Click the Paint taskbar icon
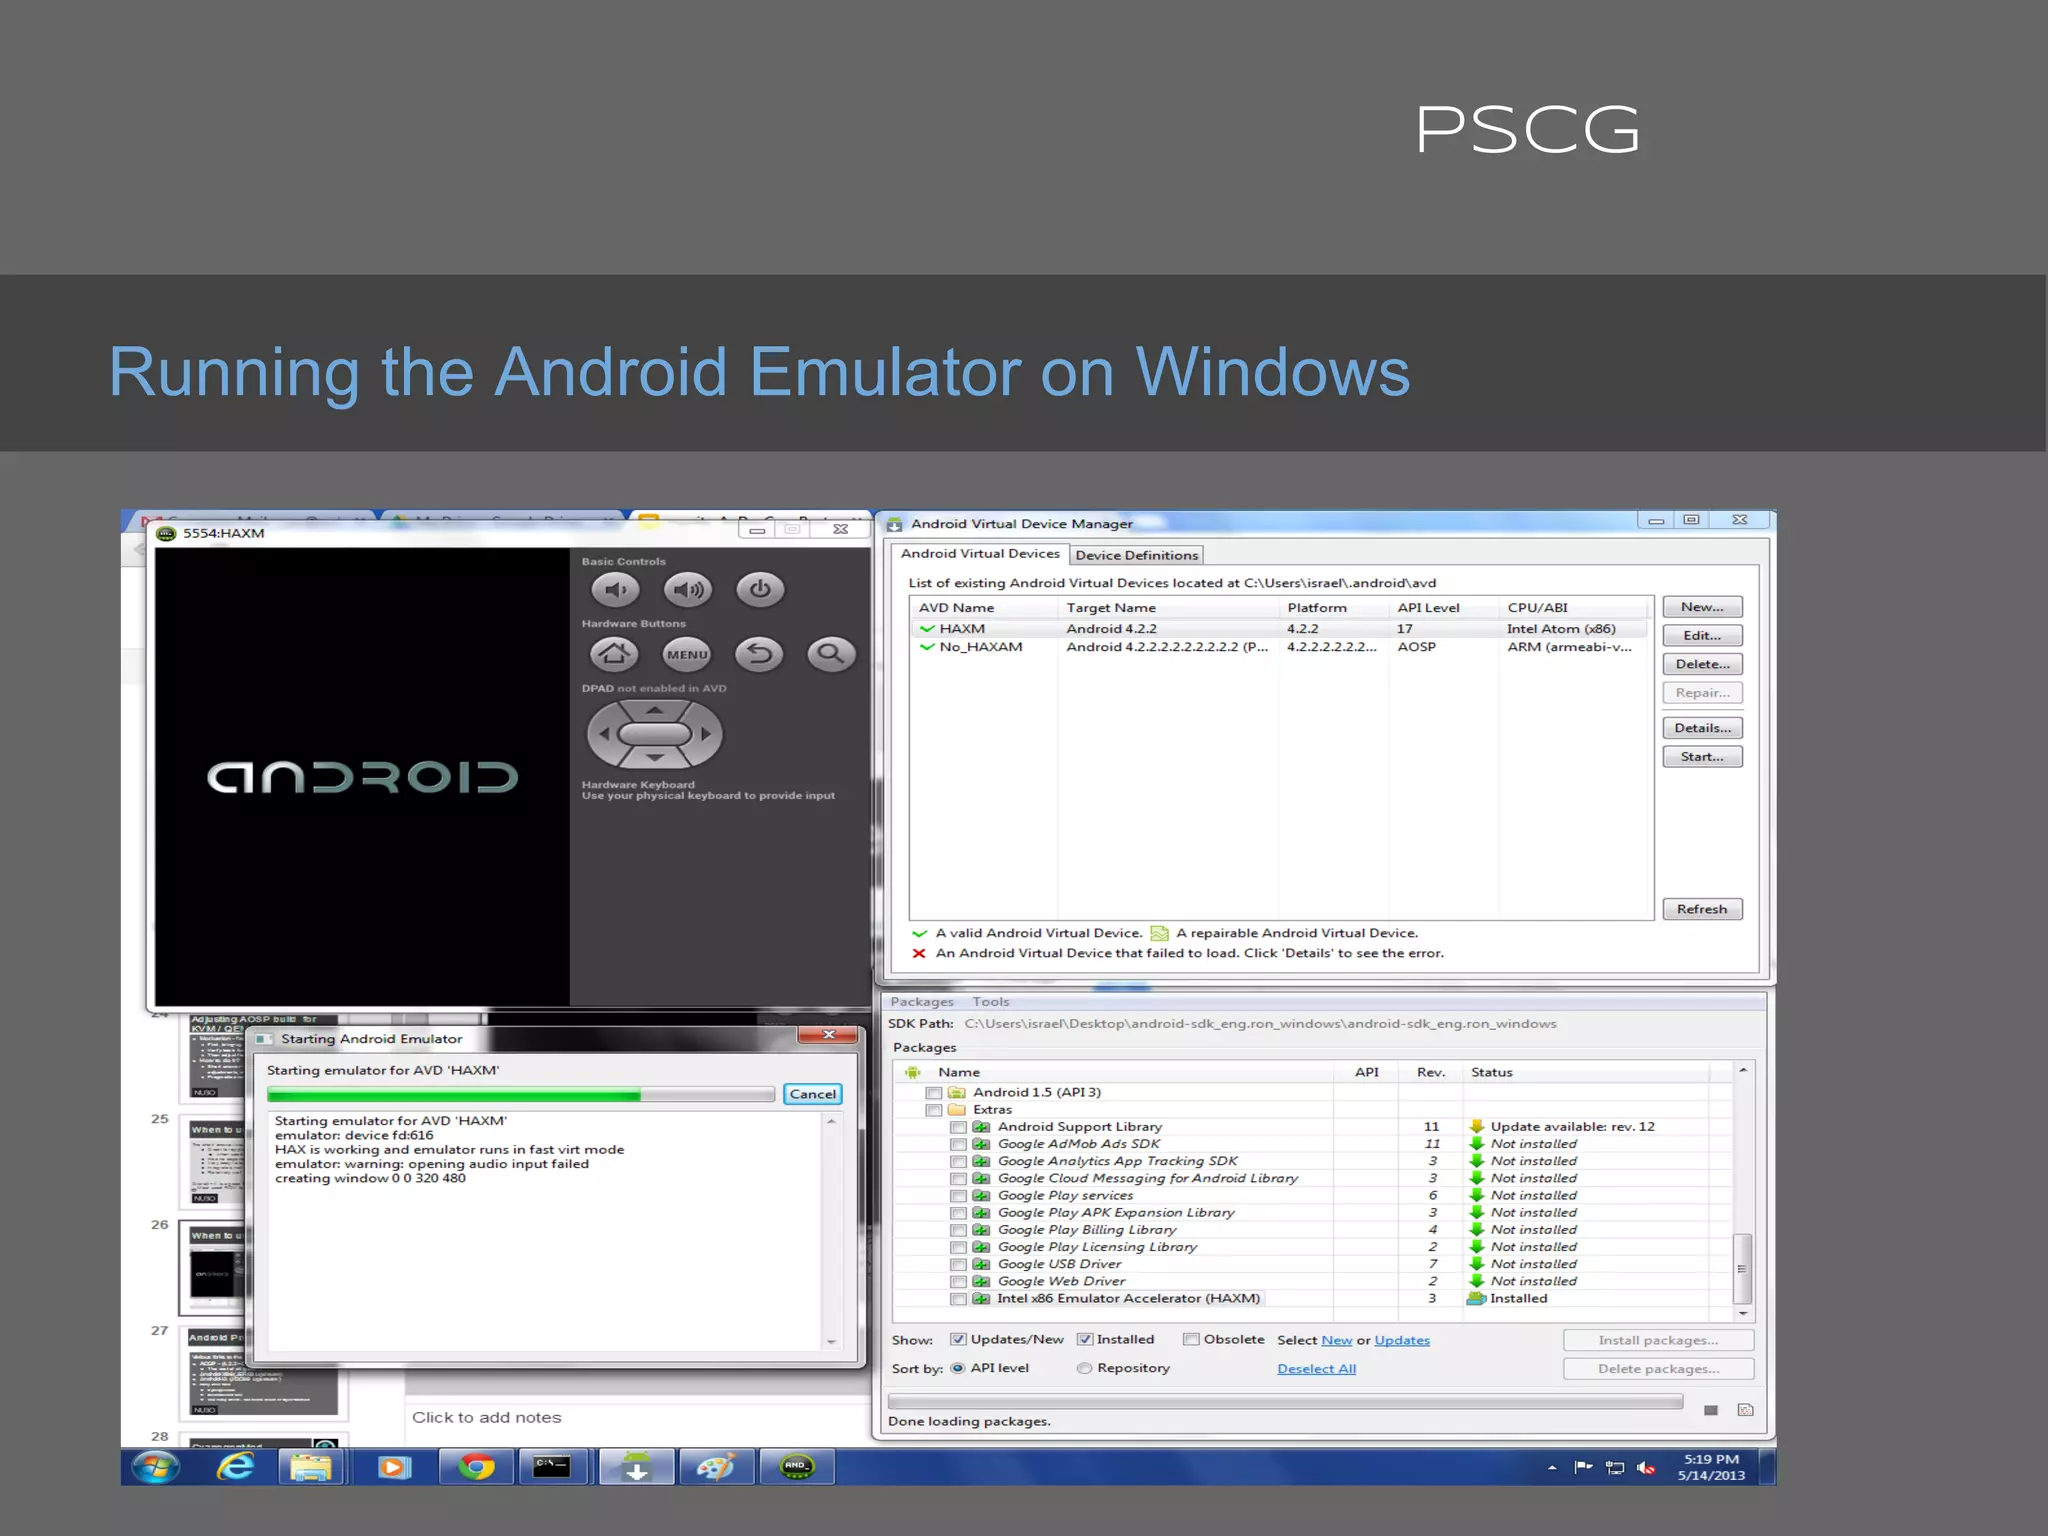The image size is (2048, 1536). point(716,1467)
